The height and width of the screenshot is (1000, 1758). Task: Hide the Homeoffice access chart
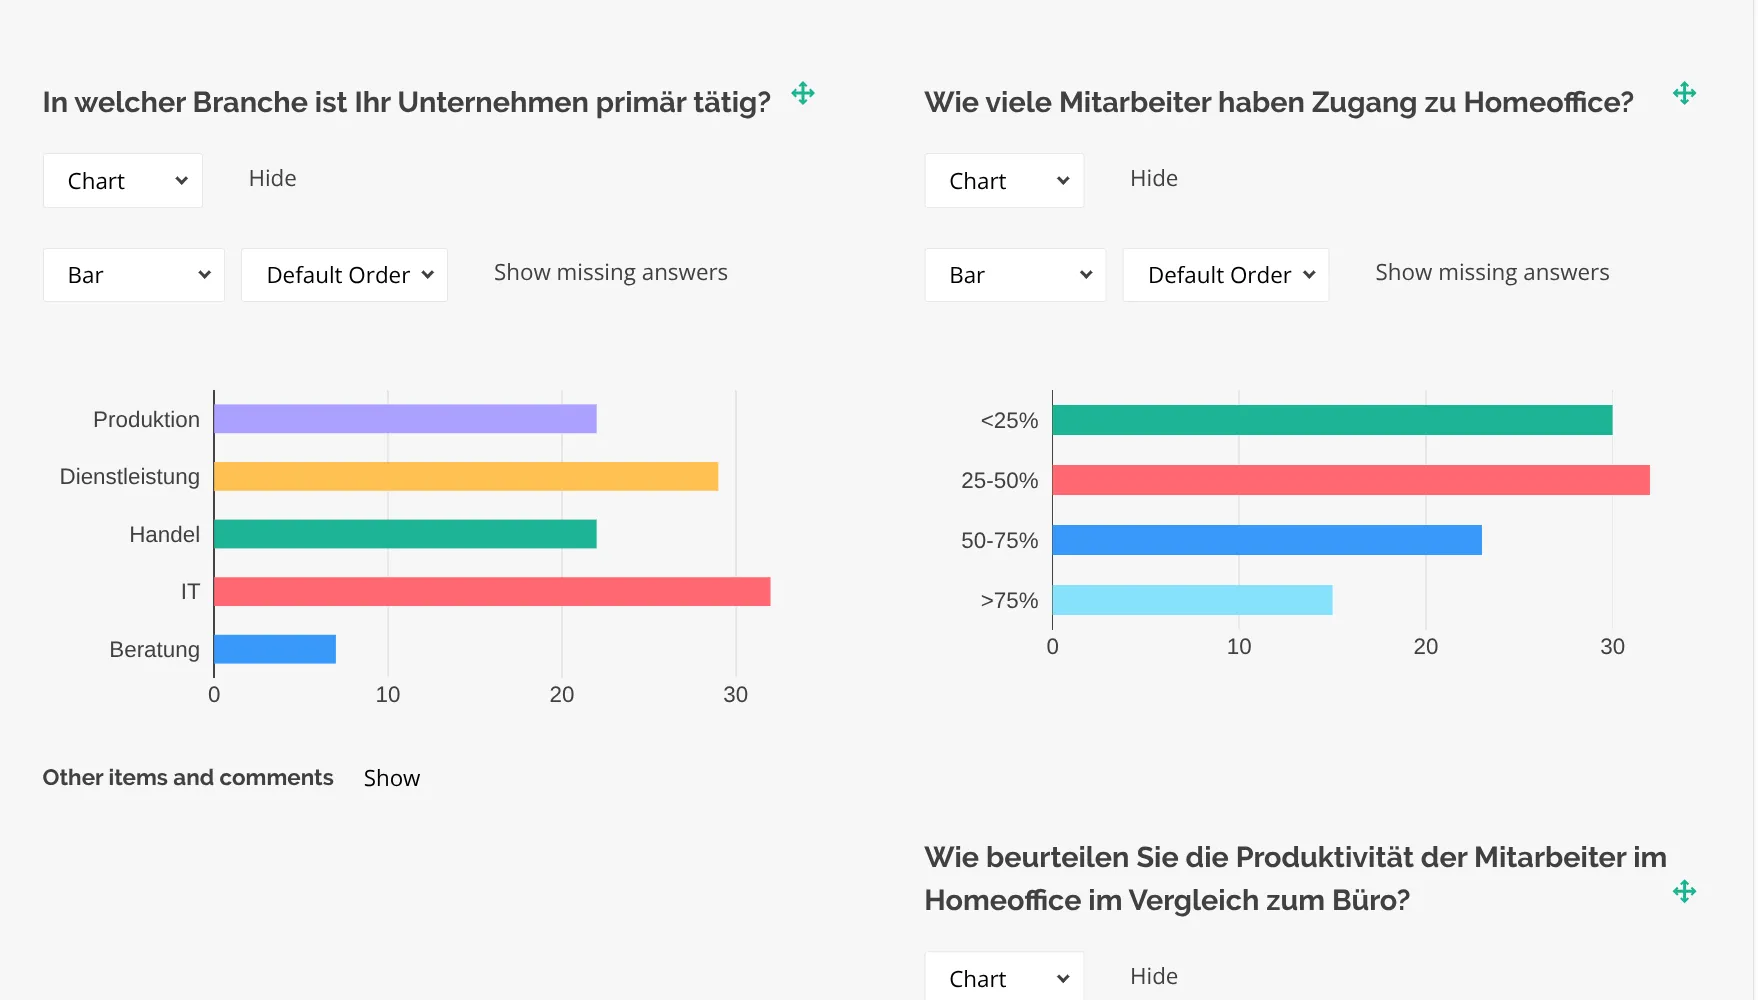[x=1153, y=178]
